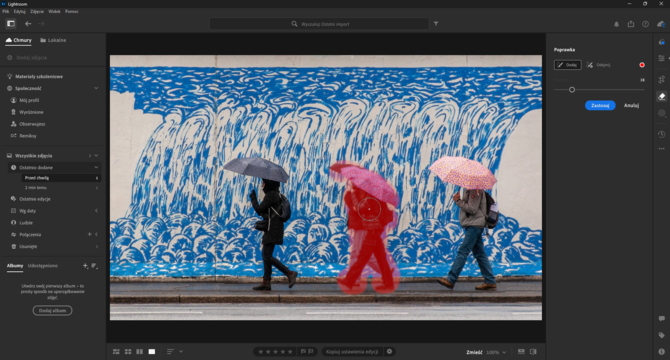Switch to the Udostępniono tab

[x=43, y=266]
